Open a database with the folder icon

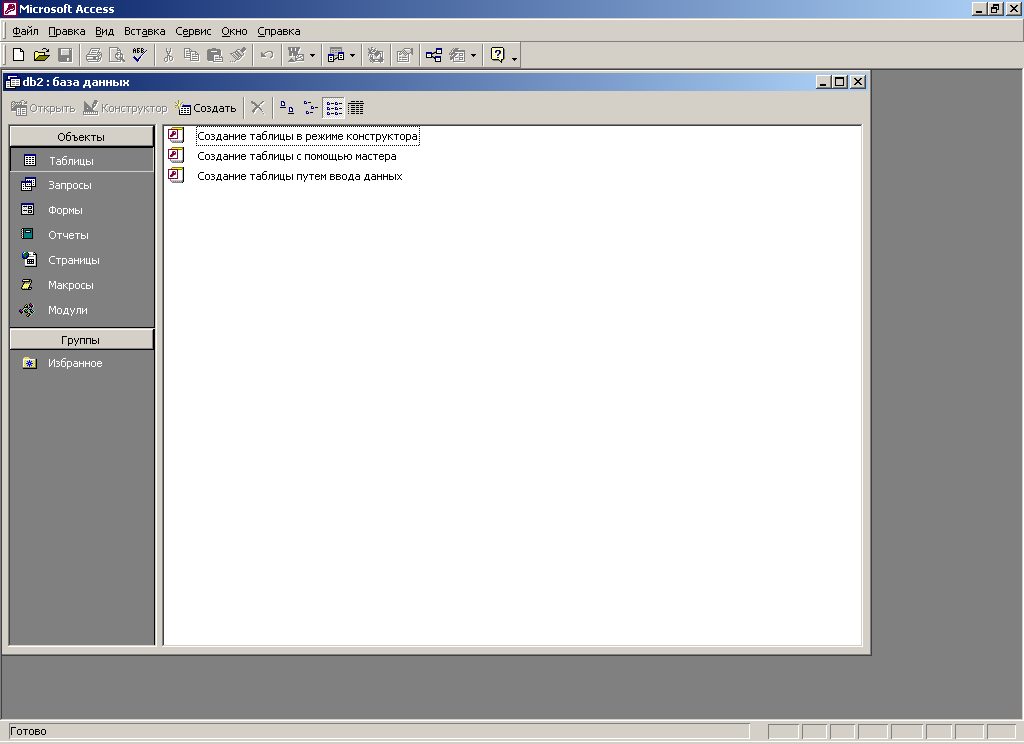pos(42,56)
